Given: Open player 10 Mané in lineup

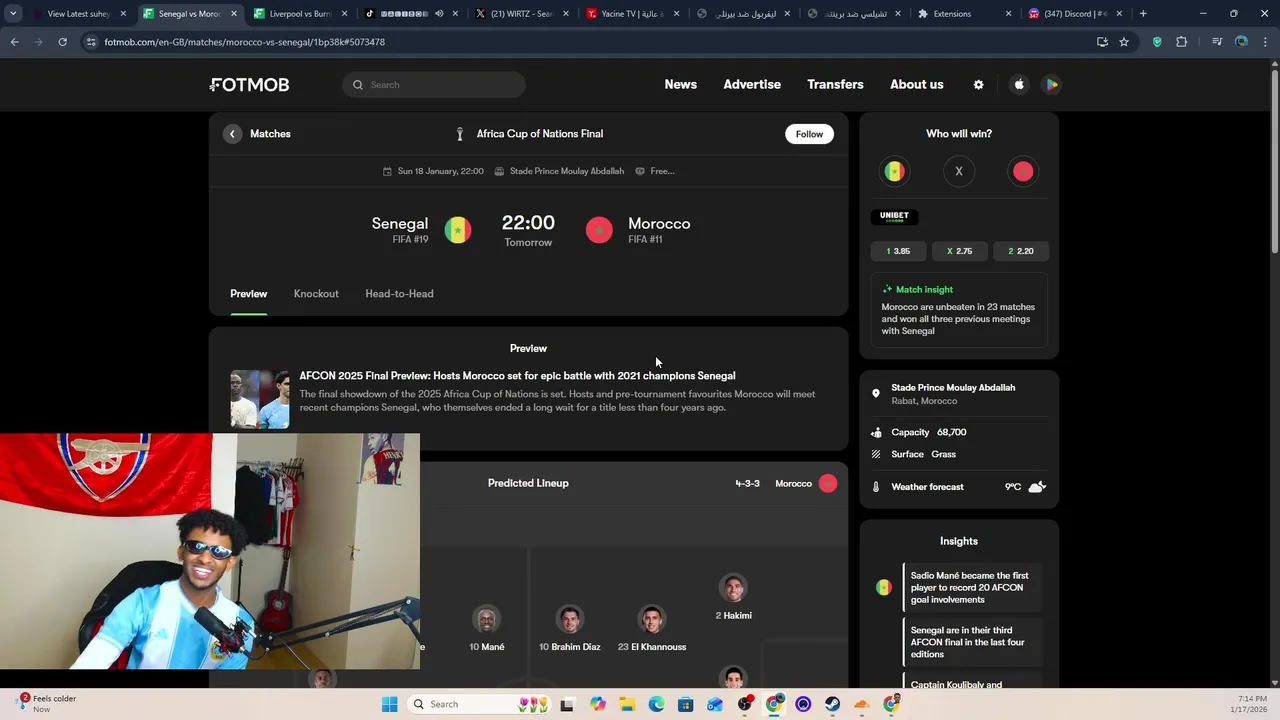Looking at the screenshot, I should (x=487, y=629).
